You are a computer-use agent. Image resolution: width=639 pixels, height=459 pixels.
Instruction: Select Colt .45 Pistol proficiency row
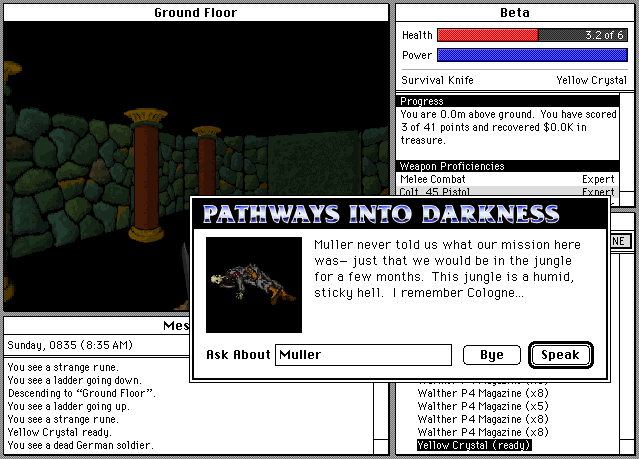pos(507,191)
